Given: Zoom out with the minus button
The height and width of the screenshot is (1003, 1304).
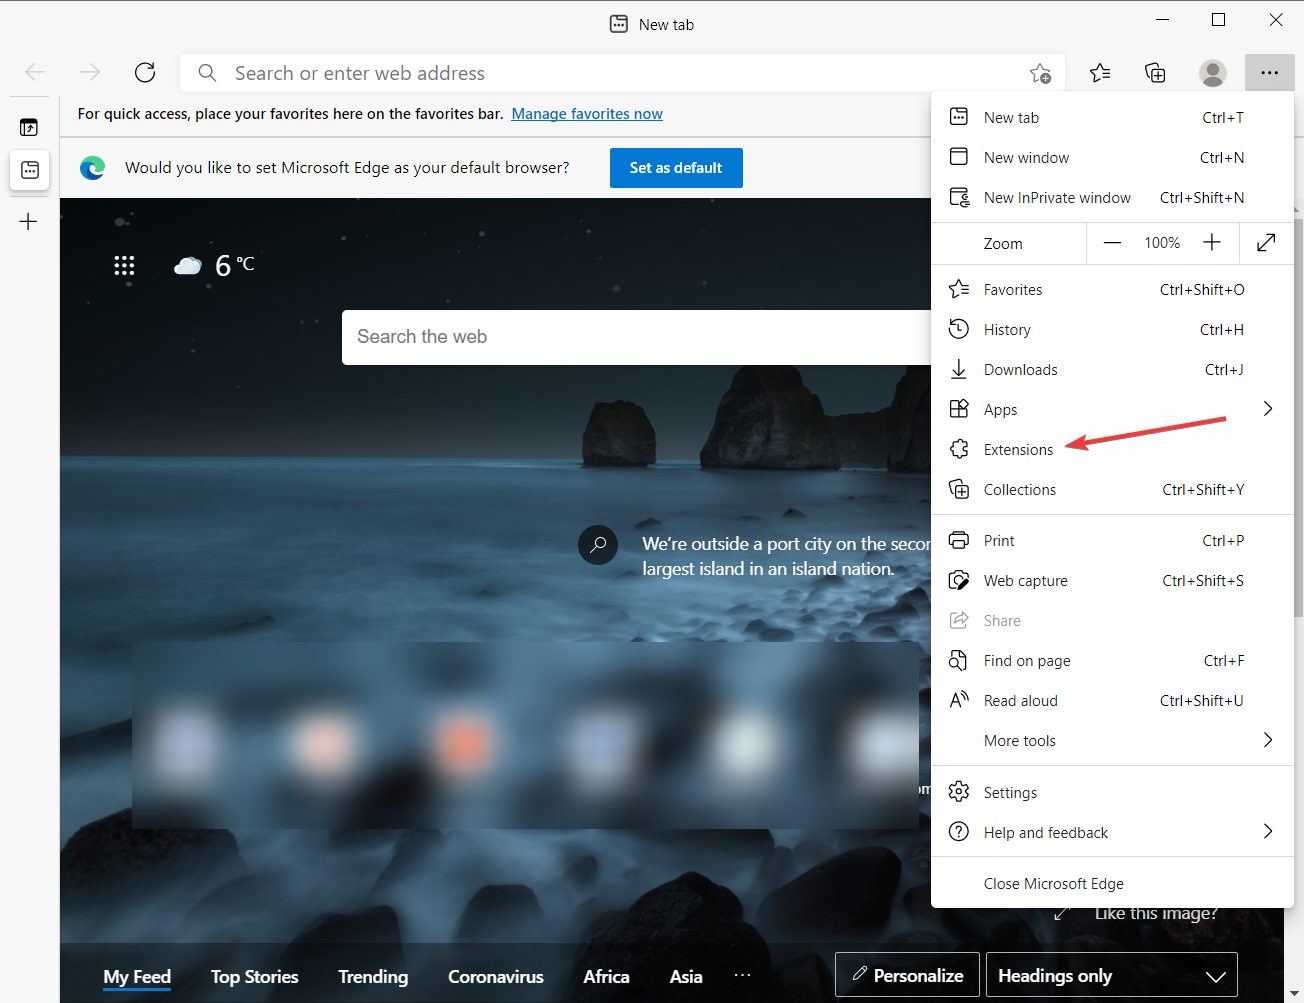Looking at the screenshot, I should pyautogui.click(x=1112, y=242).
